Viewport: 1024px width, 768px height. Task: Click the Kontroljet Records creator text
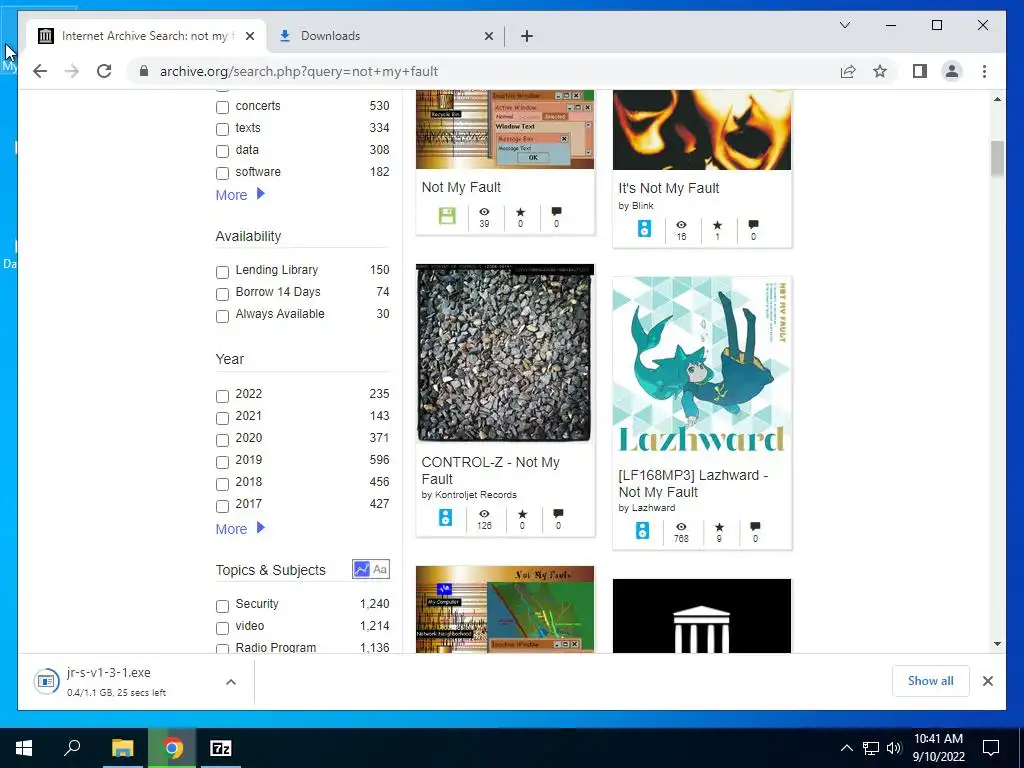pyautogui.click(x=475, y=494)
